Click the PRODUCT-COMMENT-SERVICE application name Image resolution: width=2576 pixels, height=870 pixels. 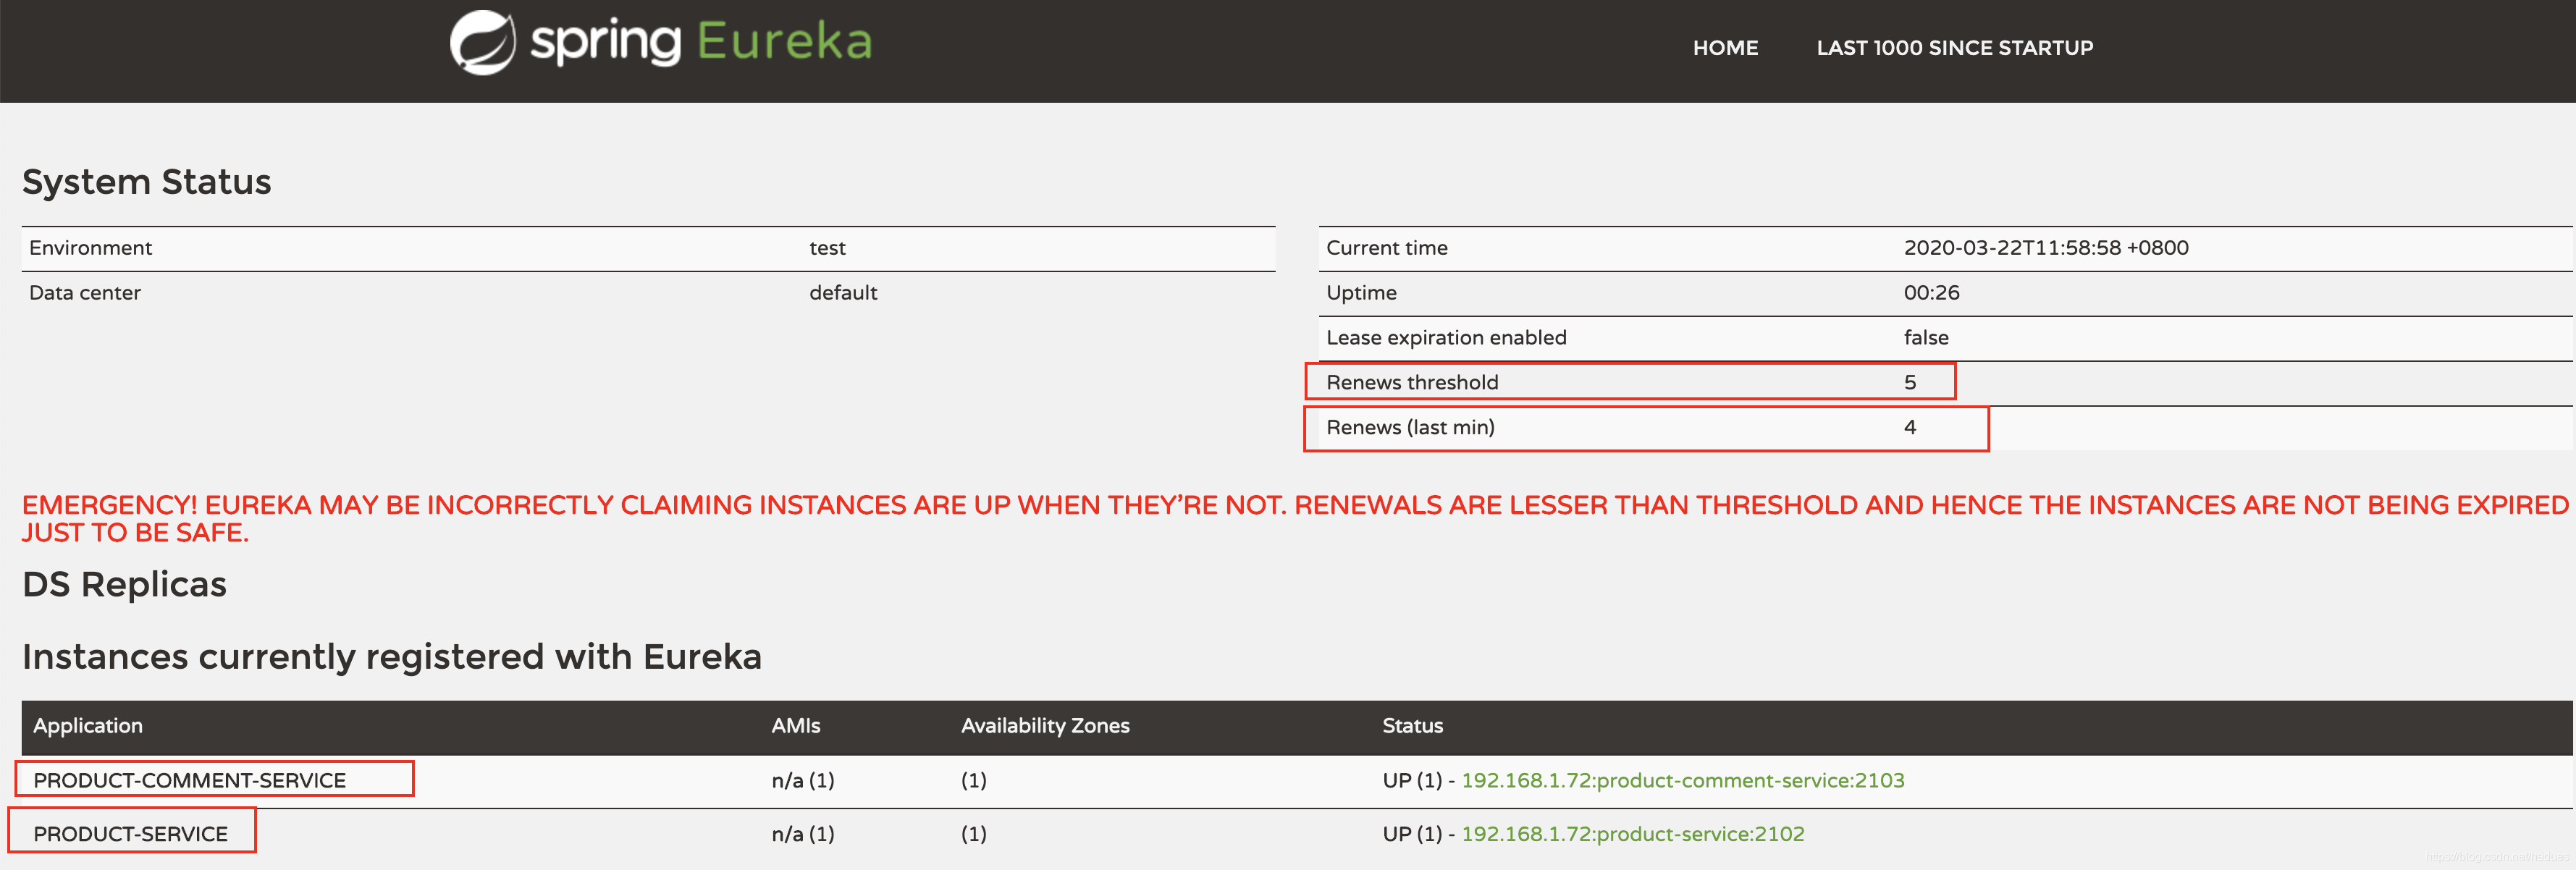(x=189, y=780)
